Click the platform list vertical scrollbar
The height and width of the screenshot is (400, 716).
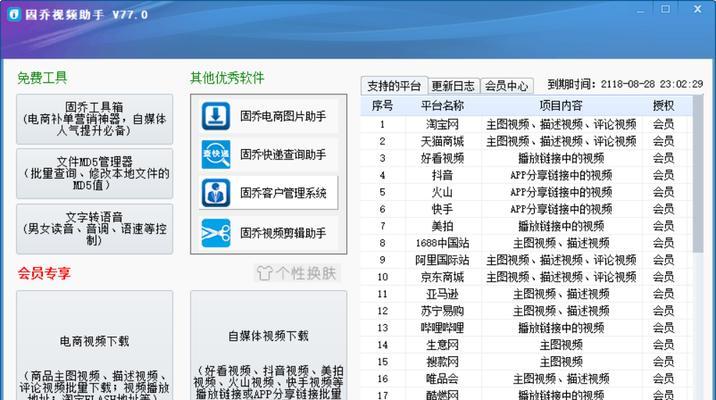[x=698, y=174]
